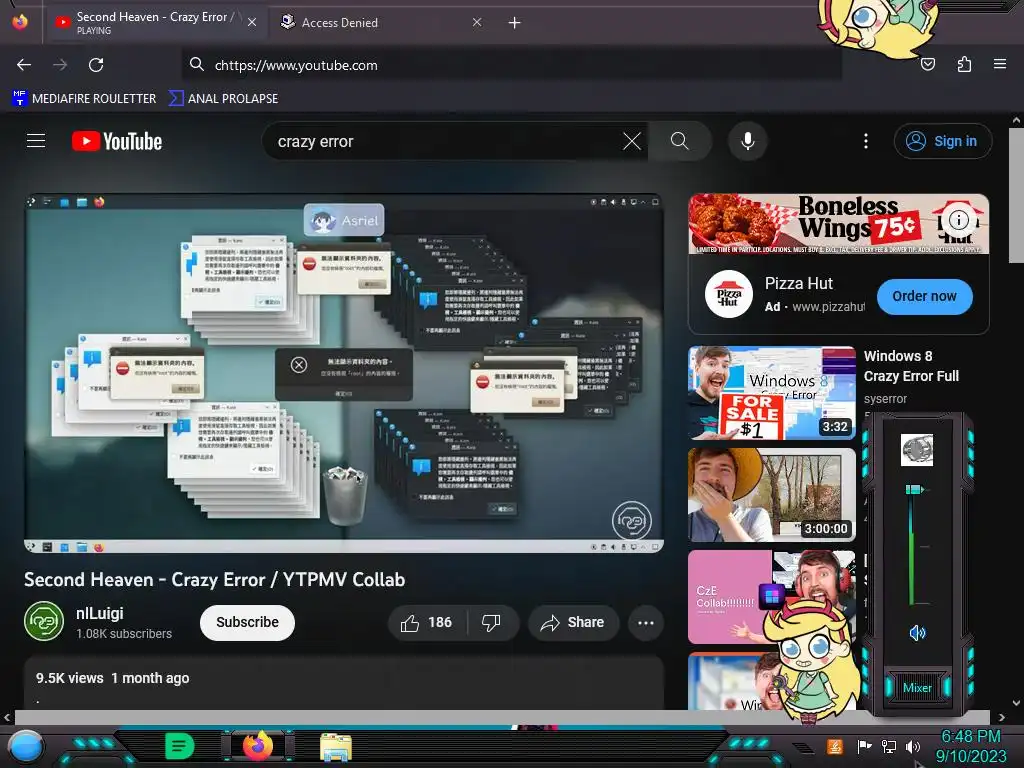Open the YouTube guide hamburger menu
The width and height of the screenshot is (1024, 768).
tap(36, 140)
